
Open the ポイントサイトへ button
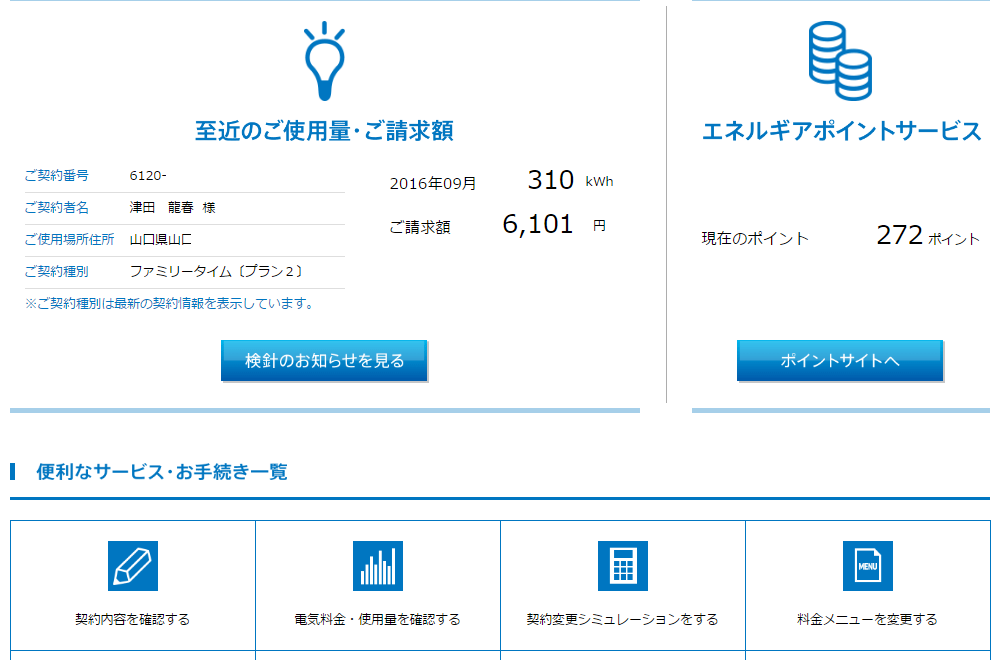click(840, 361)
